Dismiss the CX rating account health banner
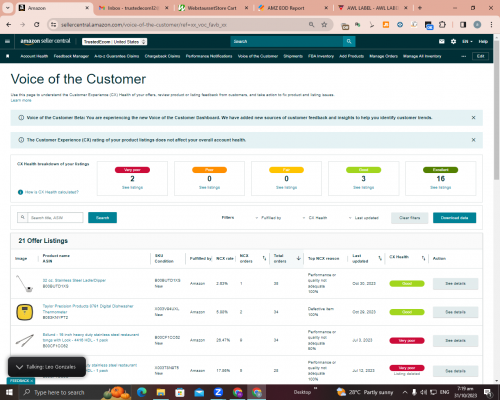 pos(473,140)
